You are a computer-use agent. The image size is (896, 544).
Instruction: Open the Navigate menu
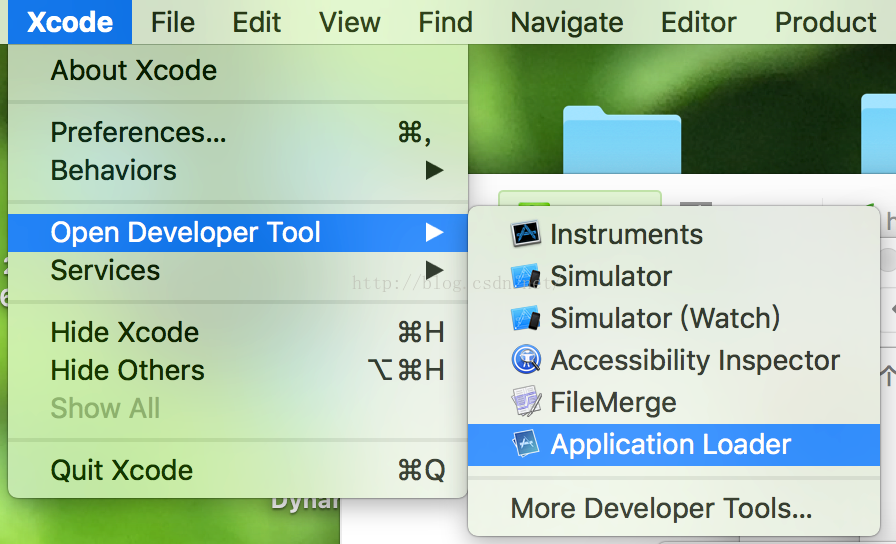tap(566, 22)
